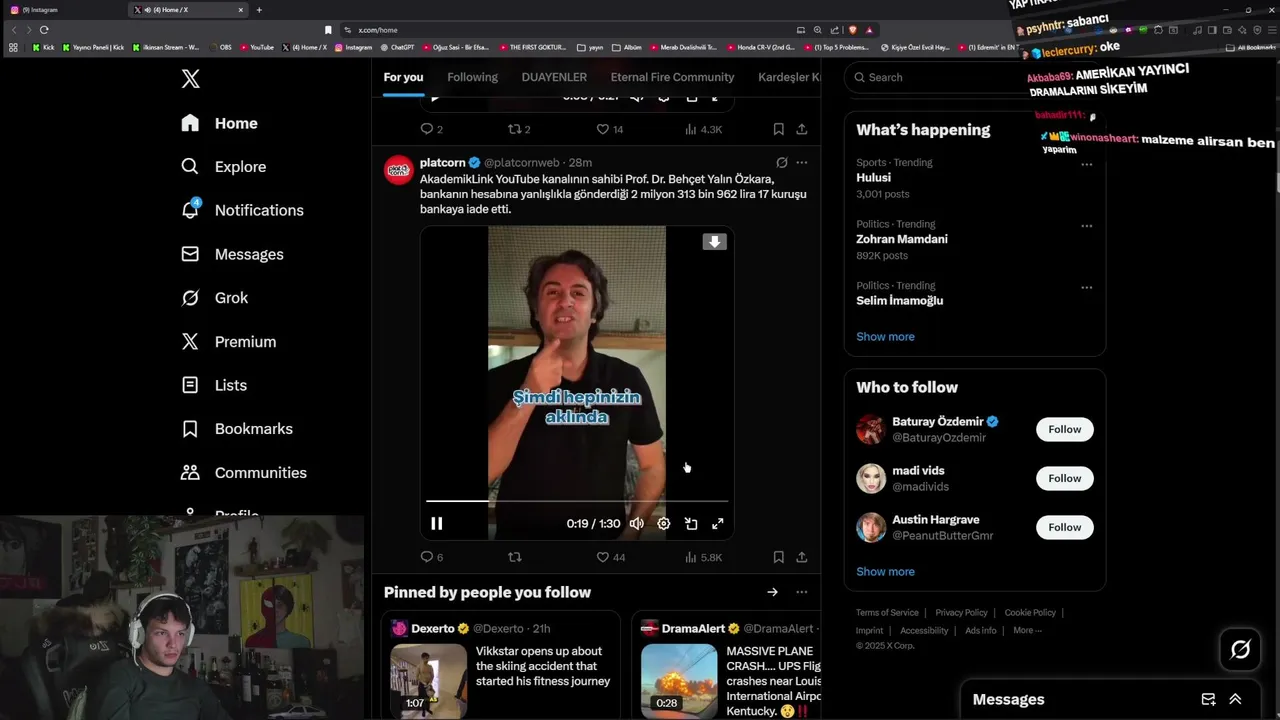Image resolution: width=1280 pixels, height=720 pixels.
Task: Select the For you tab
Action: [403, 77]
